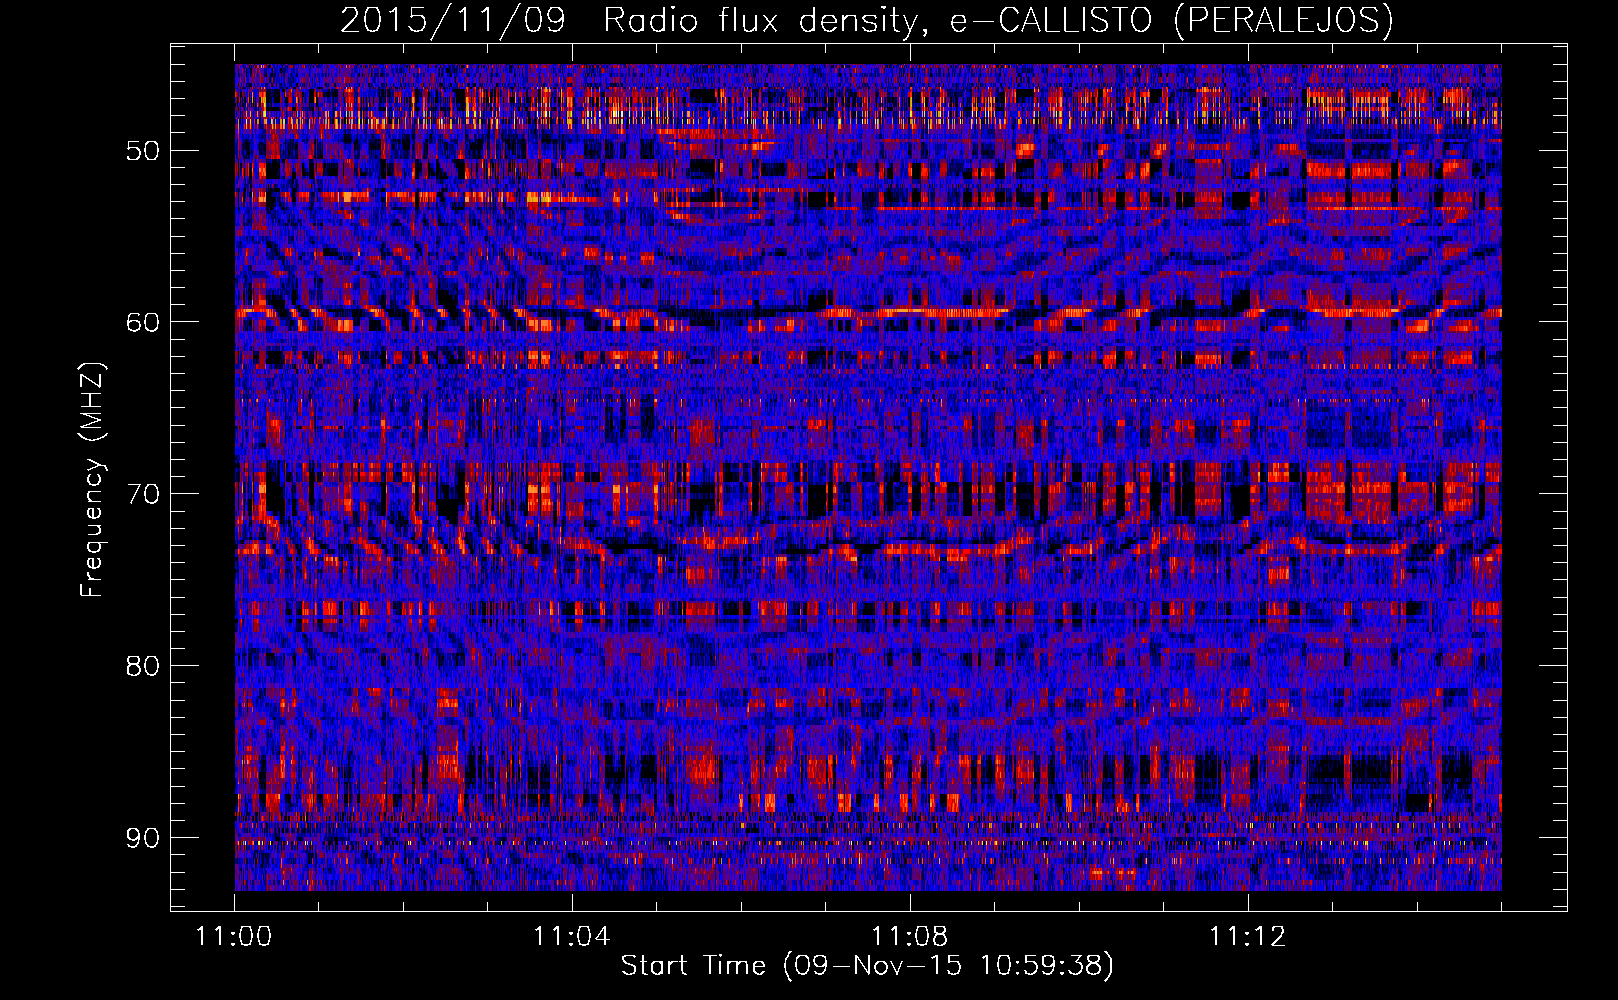Viewport: 1618px width, 1000px height.
Task: Click the 'Frequency (MHZ)' axis label
Action: (x=92, y=480)
